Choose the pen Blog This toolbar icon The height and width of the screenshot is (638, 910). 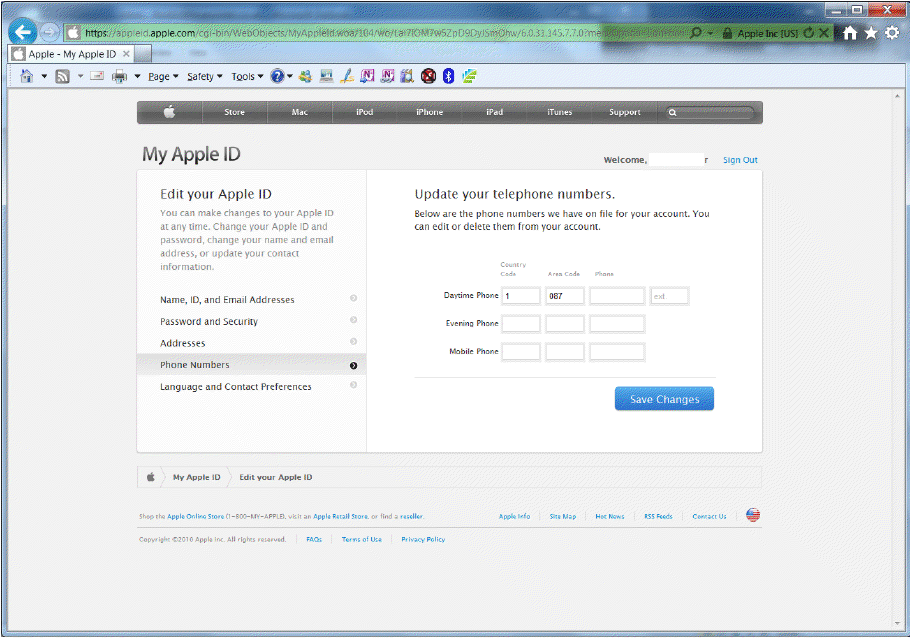pyautogui.click(x=347, y=76)
